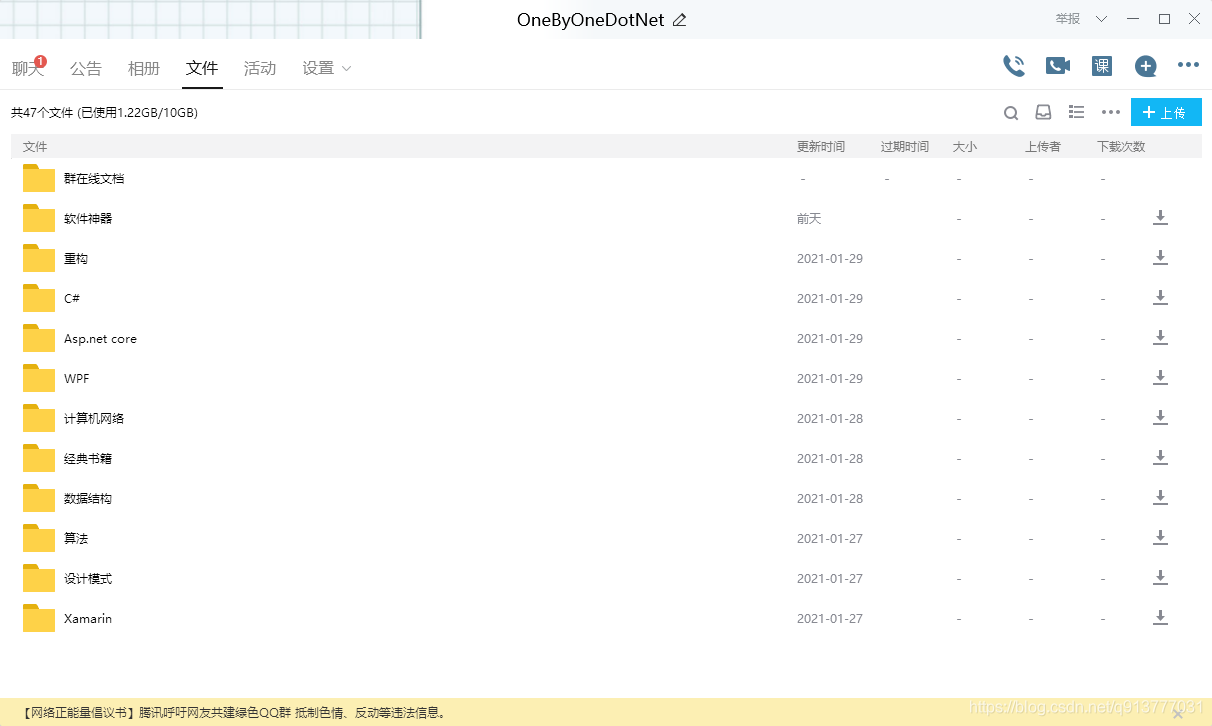Start a group video call

pos(1058,66)
